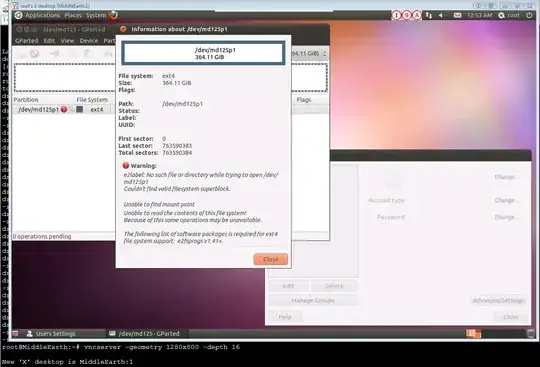
Task: Open the volume indicator in the panel
Action: (x=441, y=15)
